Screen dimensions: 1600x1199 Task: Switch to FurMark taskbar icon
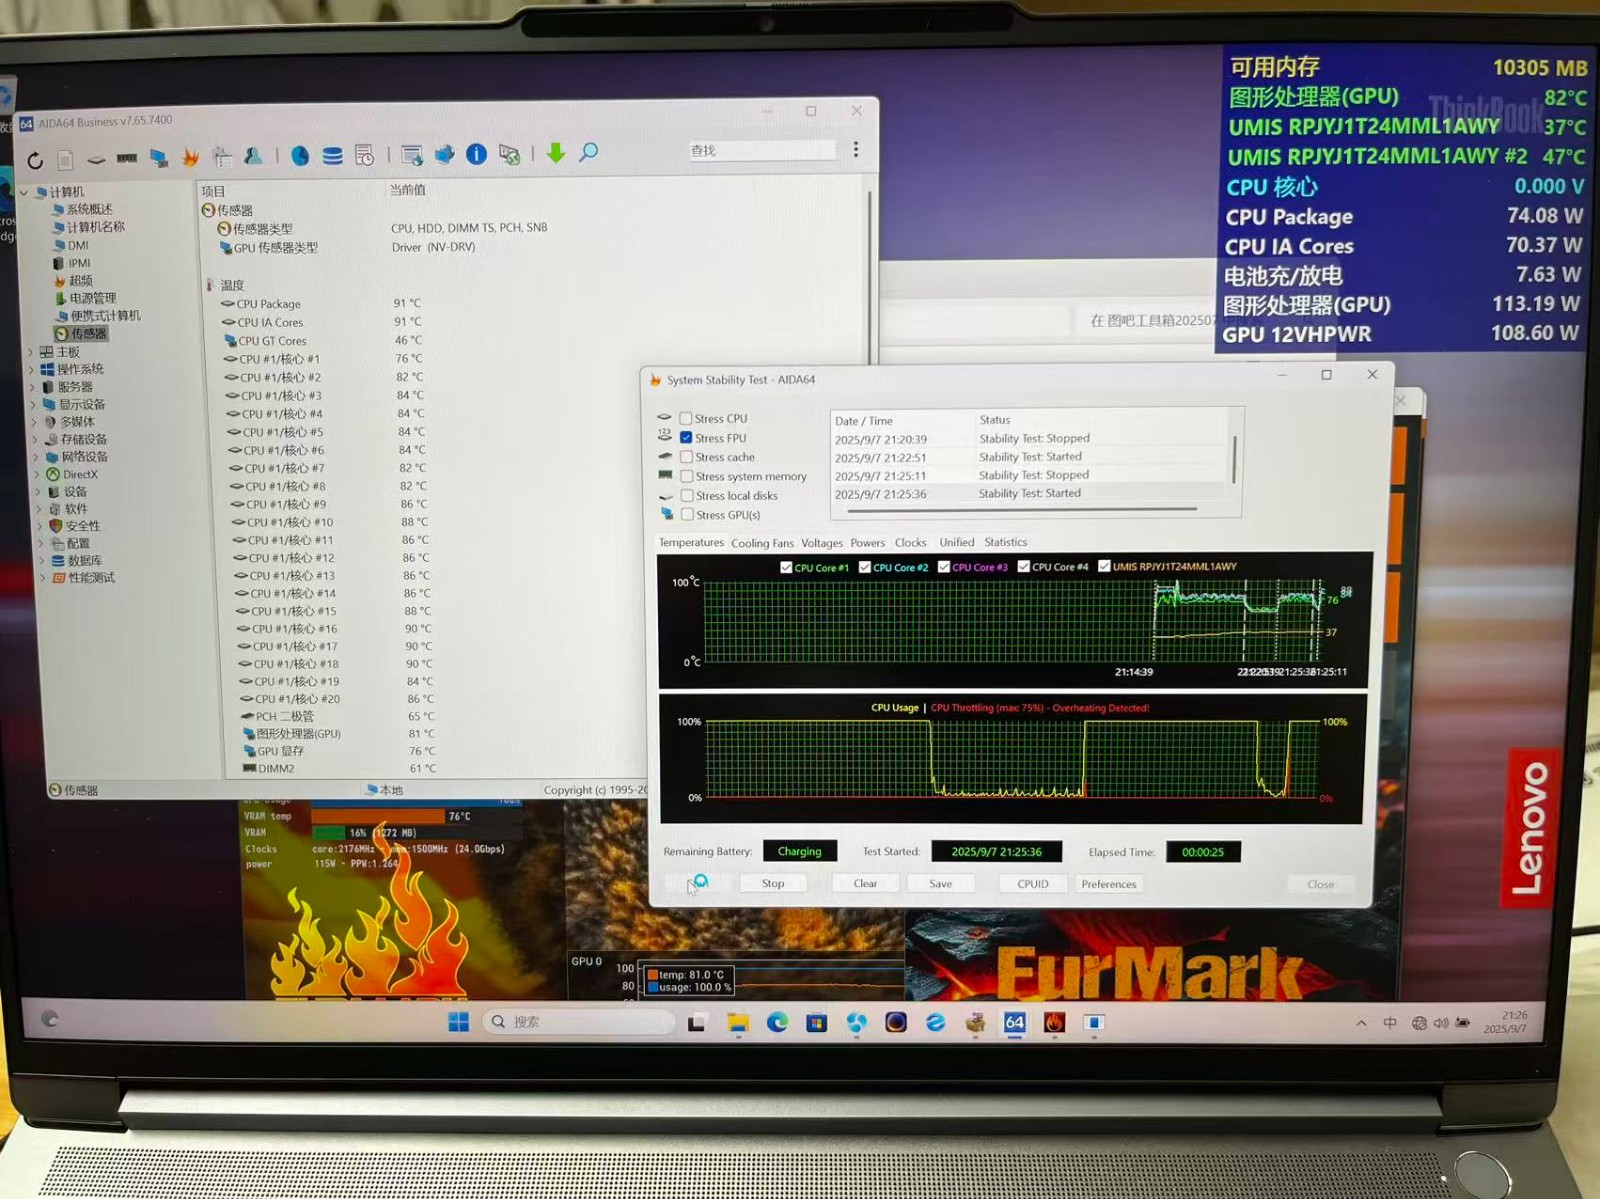click(1054, 1022)
